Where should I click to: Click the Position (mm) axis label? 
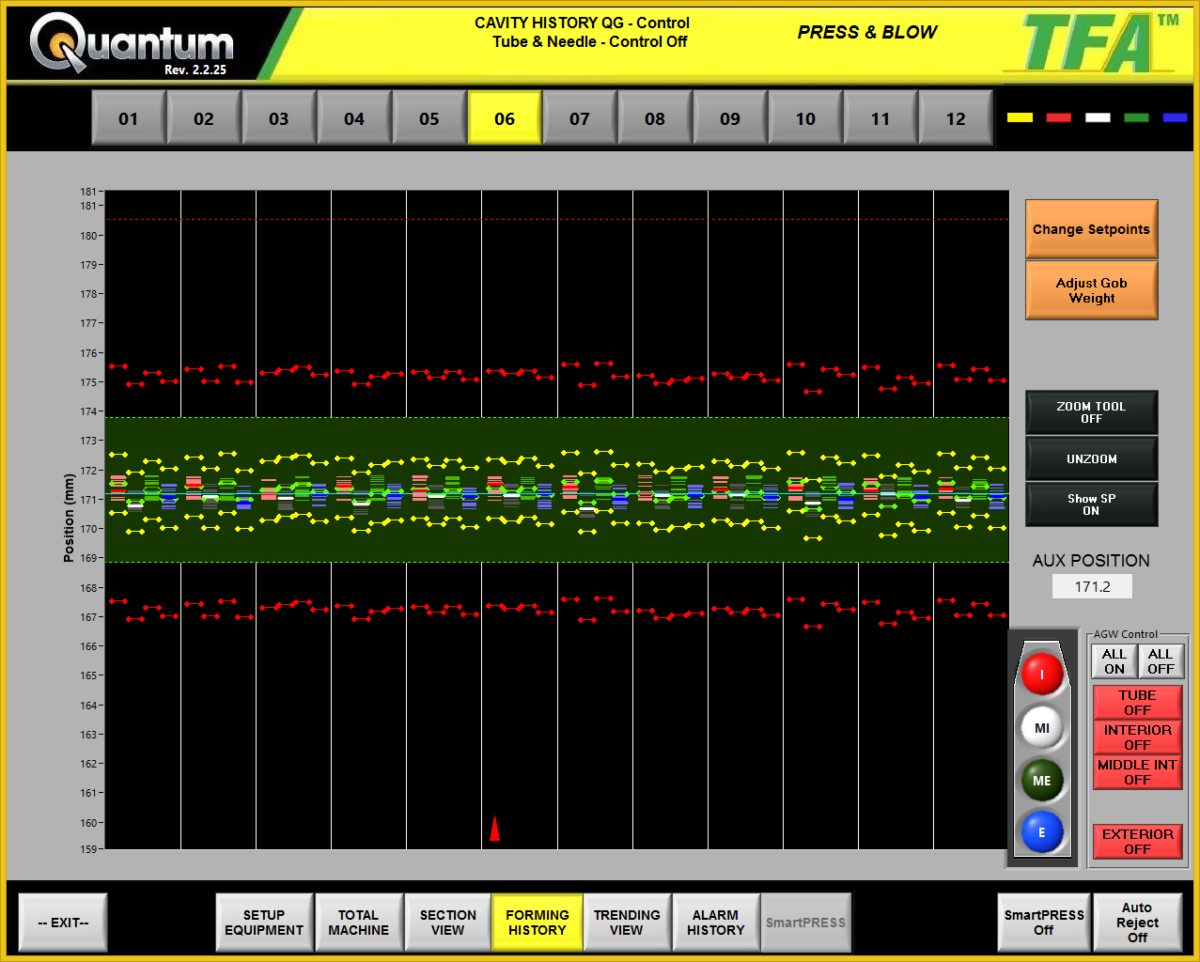point(69,519)
